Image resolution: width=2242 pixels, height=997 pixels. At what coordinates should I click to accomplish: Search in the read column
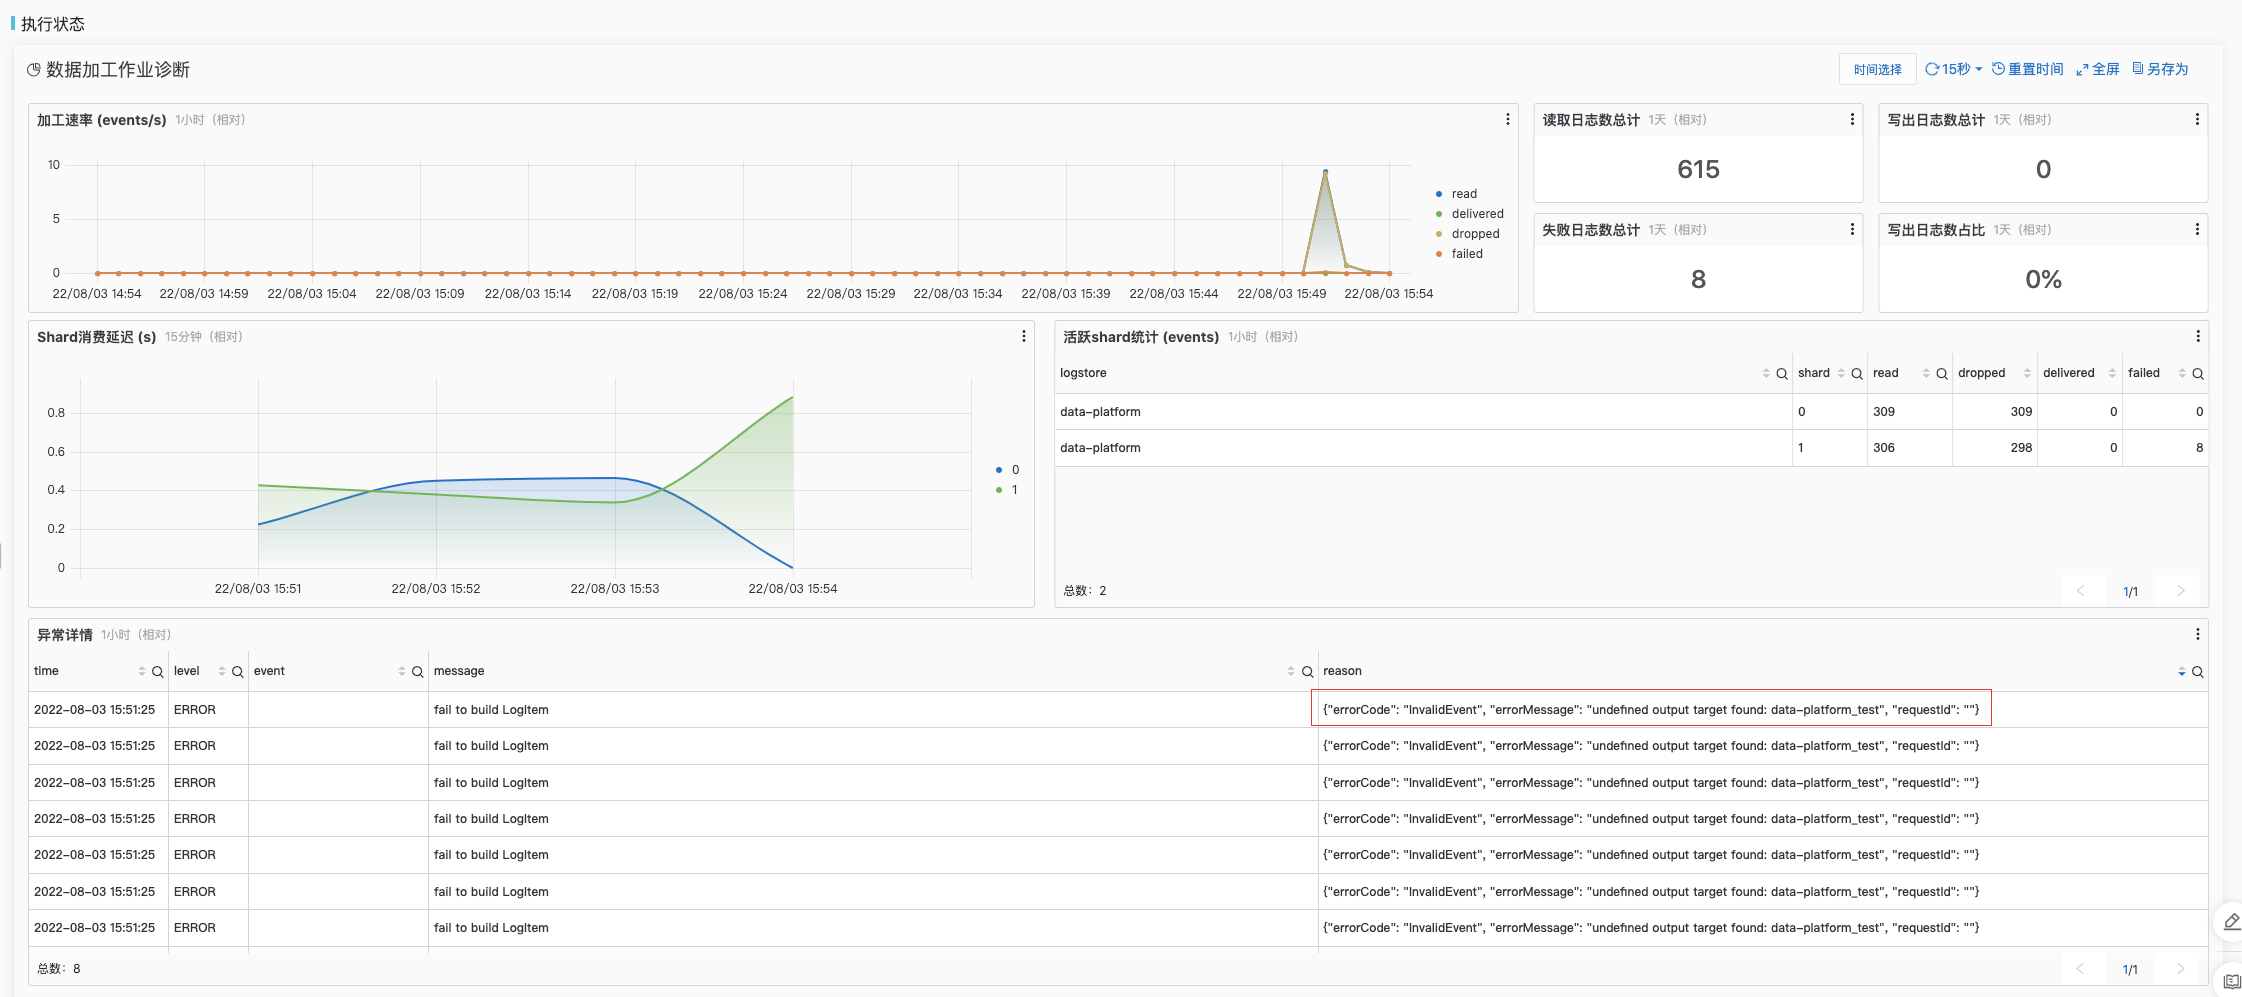coord(1942,374)
